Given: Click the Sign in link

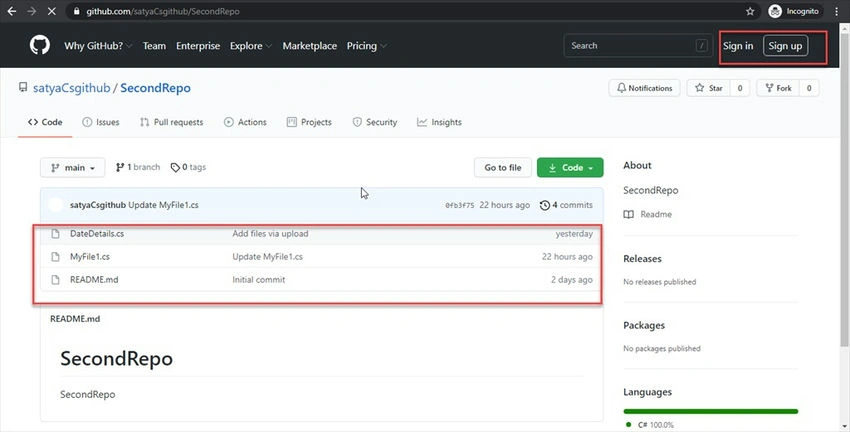Looking at the screenshot, I should pos(738,46).
